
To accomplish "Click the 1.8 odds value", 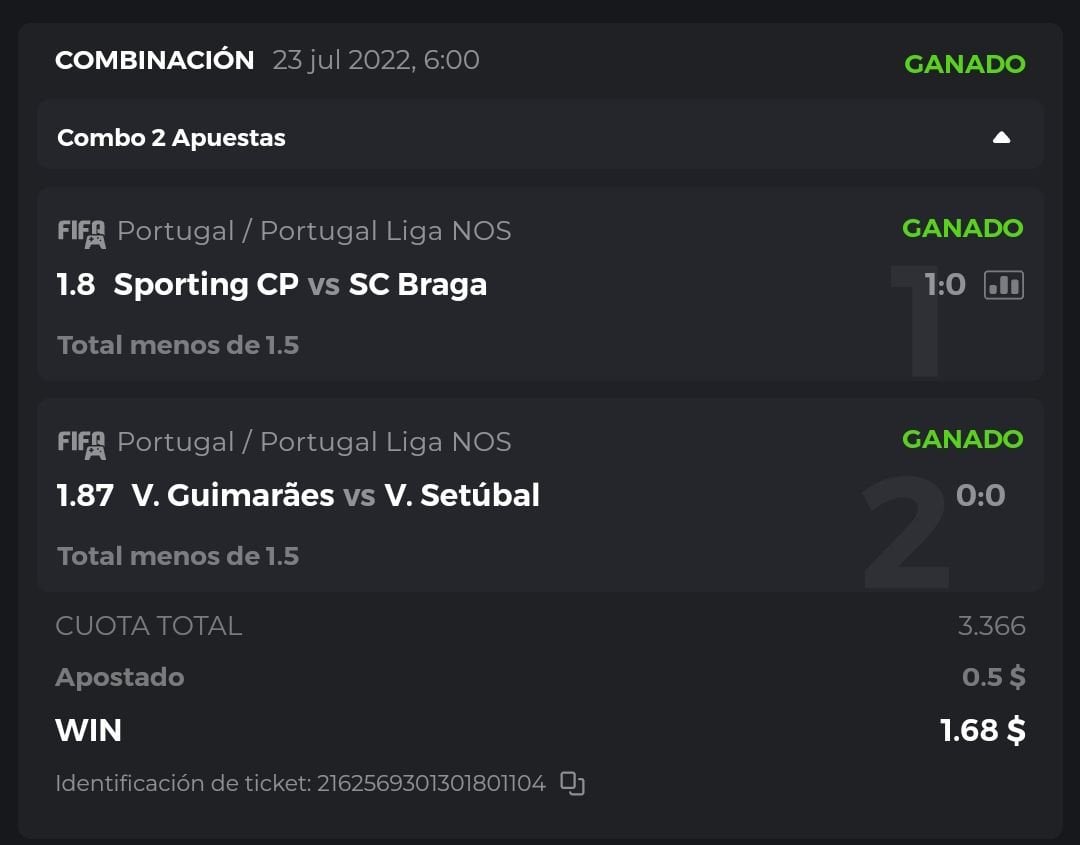I will click(76, 285).
